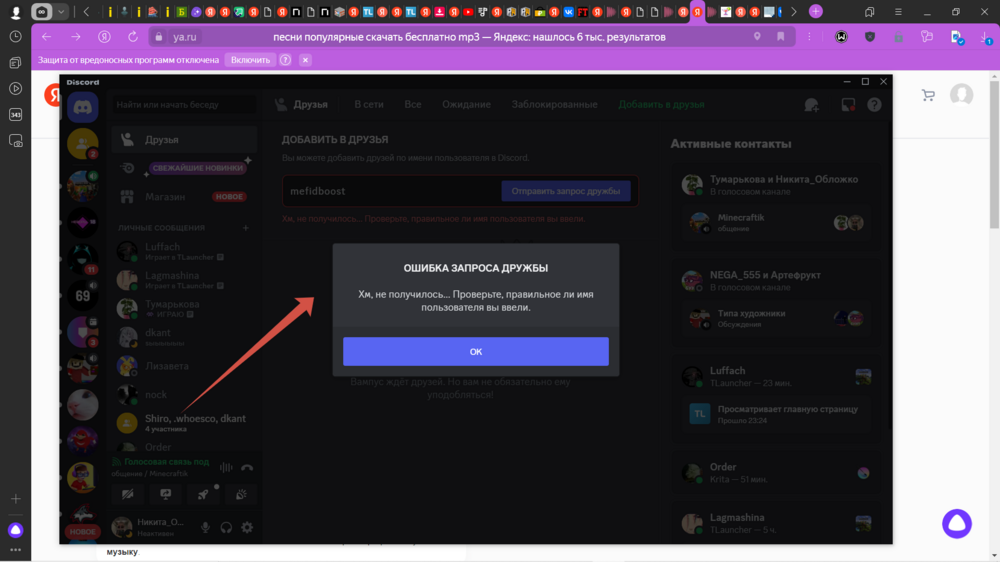Toggle microphone mute in user panel

click(205, 528)
